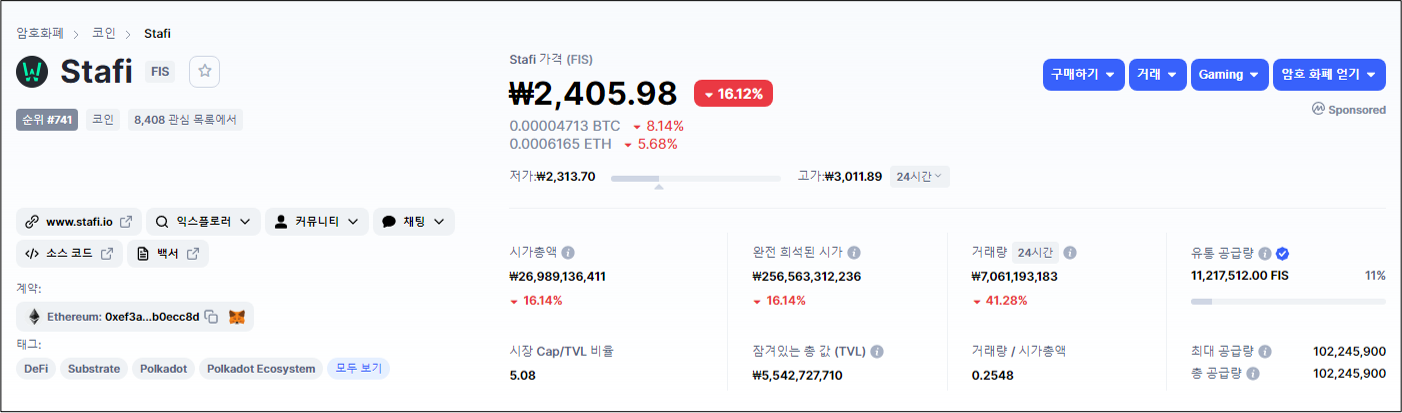Click info icon beside 최대 공급량
The width and height of the screenshot is (1402, 413).
(x=1265, y=352)
